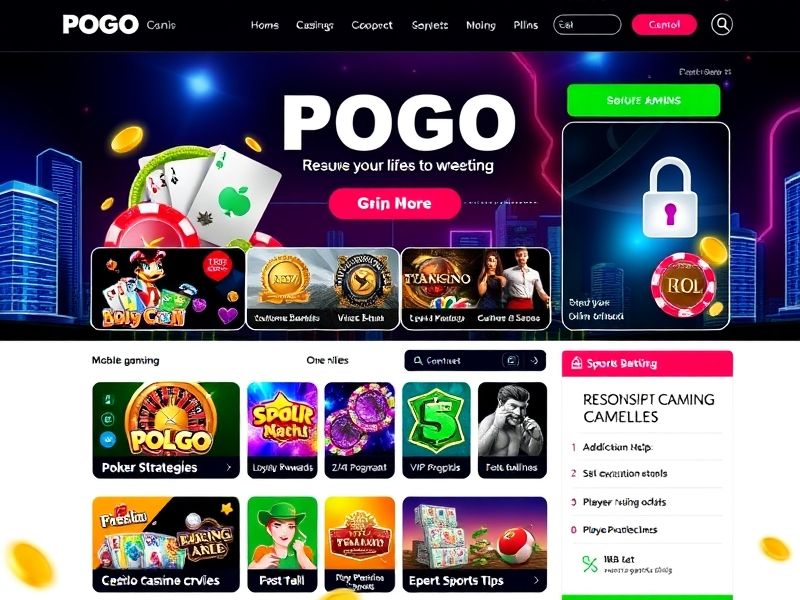Click the pink header button near search
This screenshot has width=800, height=600.
click(664, 24)
